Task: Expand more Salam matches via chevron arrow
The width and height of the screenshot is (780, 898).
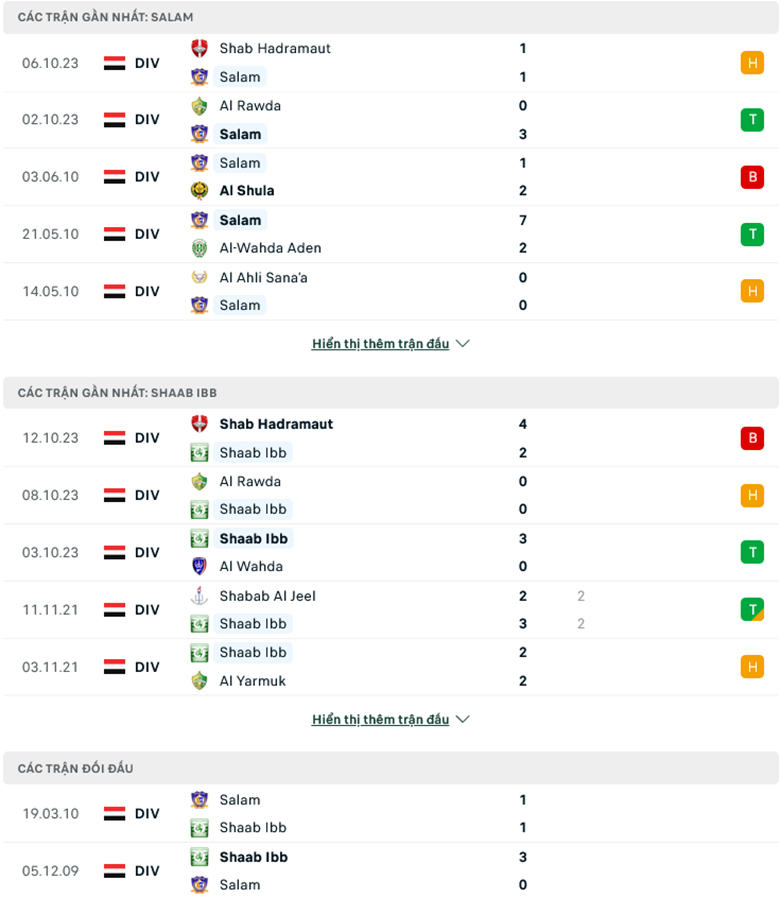Action: (x=462, y=344)
